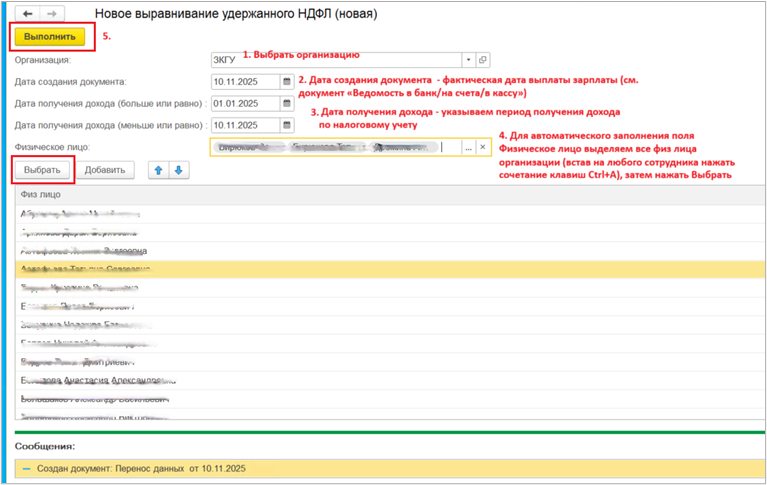Open calendar for income date 'больше или равно'
Image resolution: width=767 pixels, height=485 pixels.
click(287, 104)
